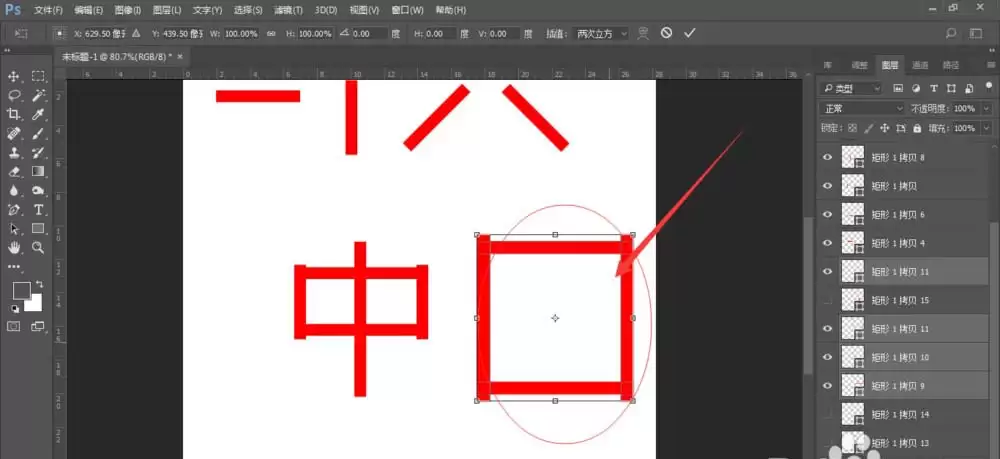Toggle visibility of layer 矩形 1 拷贝 9
The image size is (1000, 459).
828,386
